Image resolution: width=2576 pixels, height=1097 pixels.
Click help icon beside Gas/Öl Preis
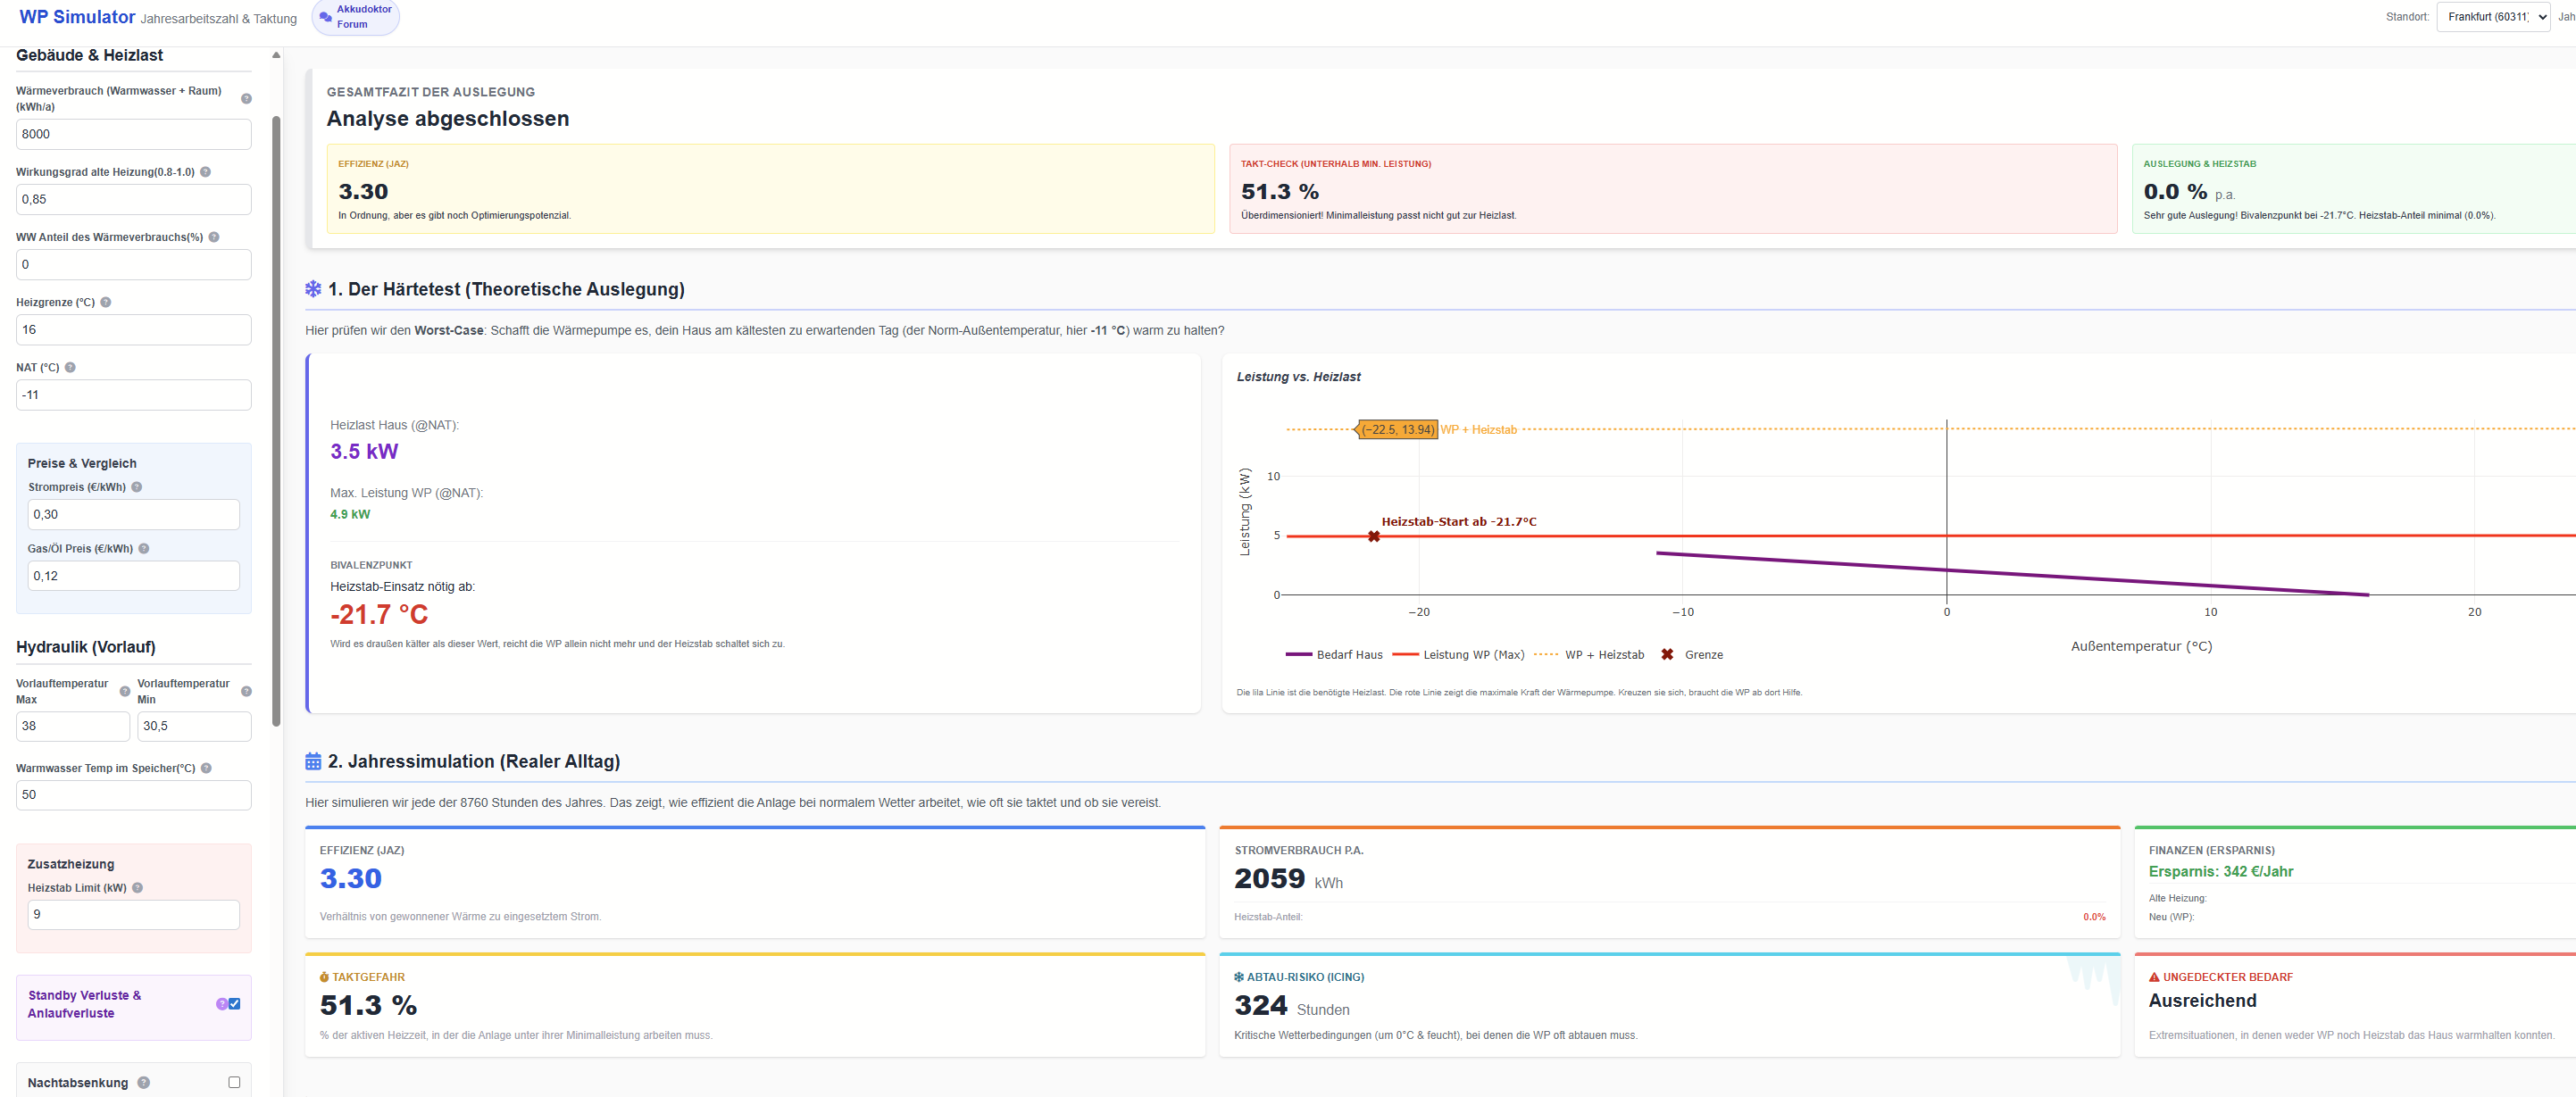144,548
